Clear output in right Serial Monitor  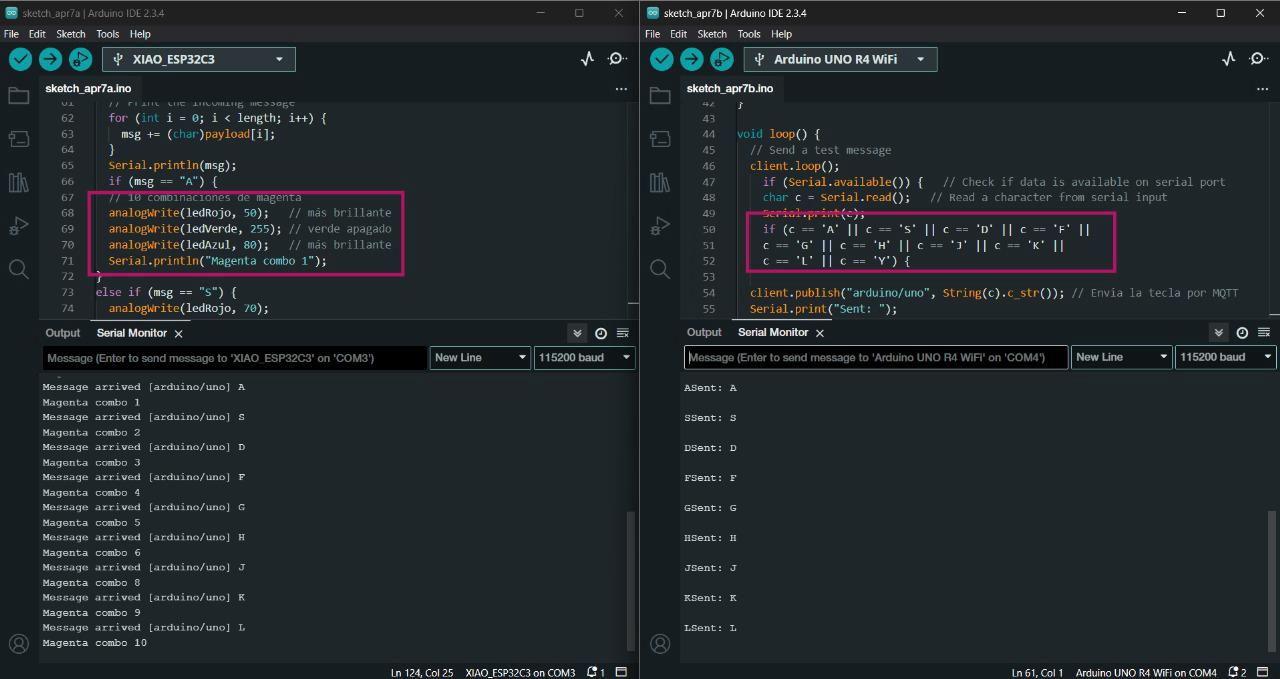click(1264, 333)
